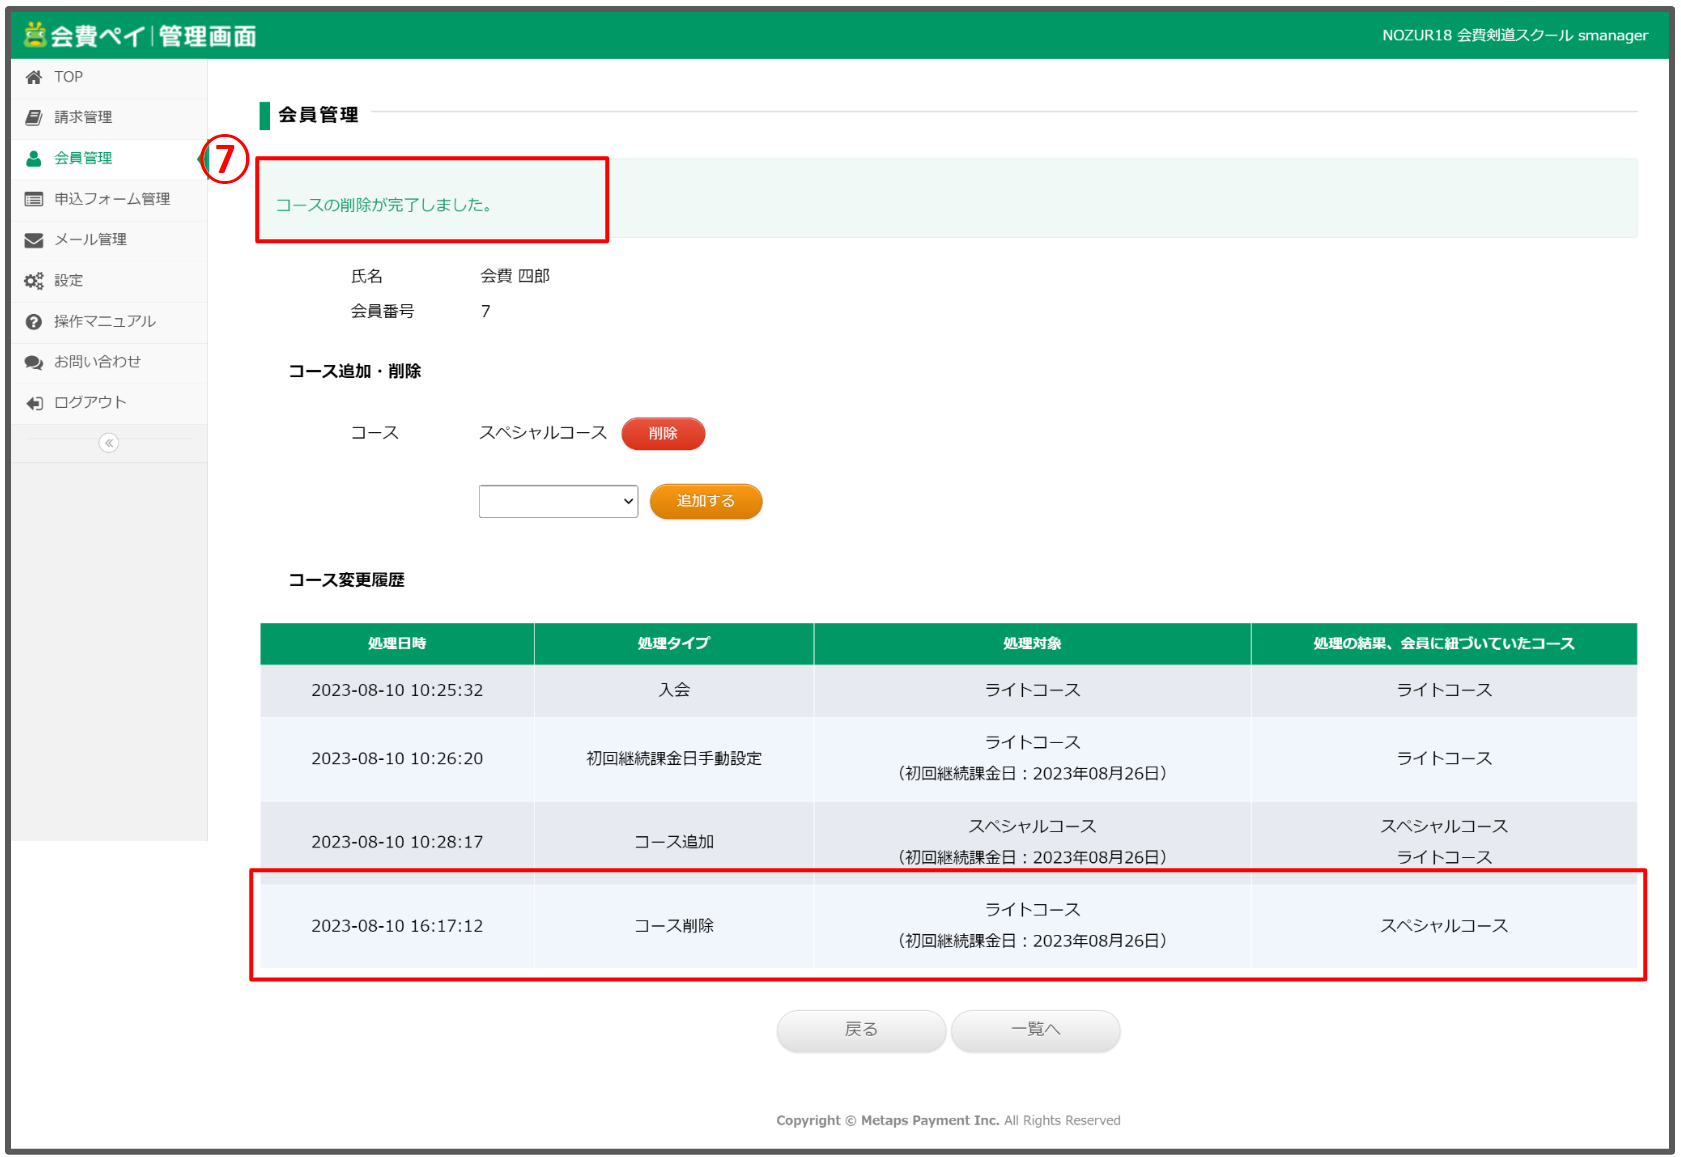Image resolution: width=1681 pixels, height=1157 pixels.
Task: Open the 請求管理 menu item
Action: (x=83, y=118)
